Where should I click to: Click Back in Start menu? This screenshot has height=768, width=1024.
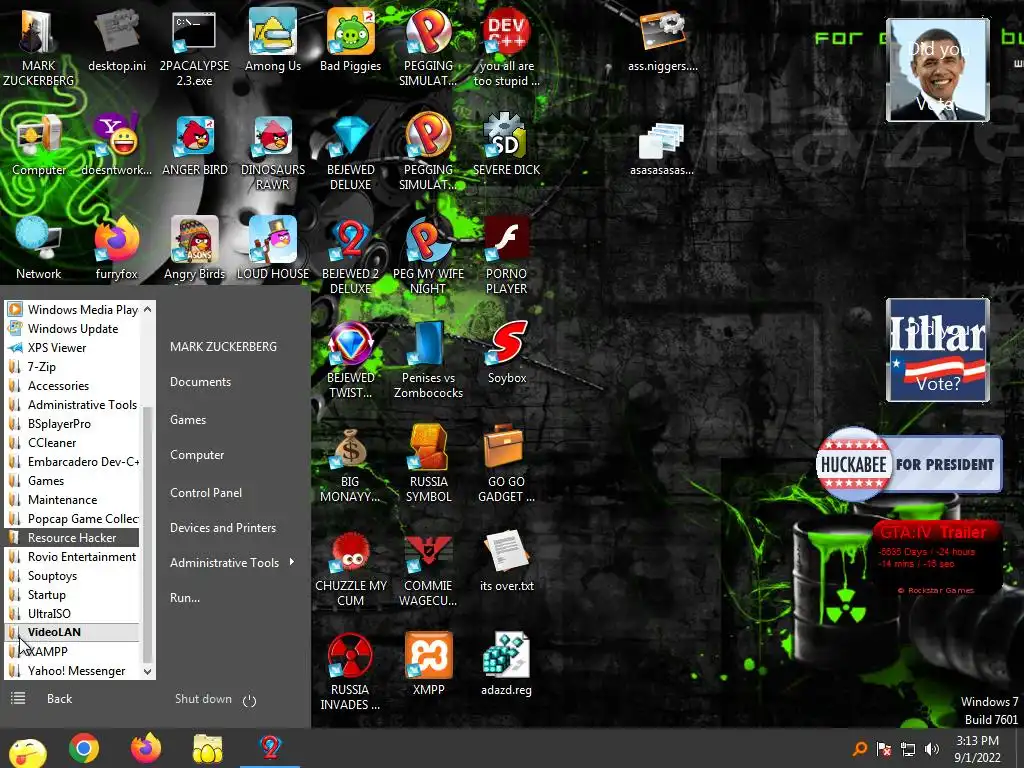59,699
